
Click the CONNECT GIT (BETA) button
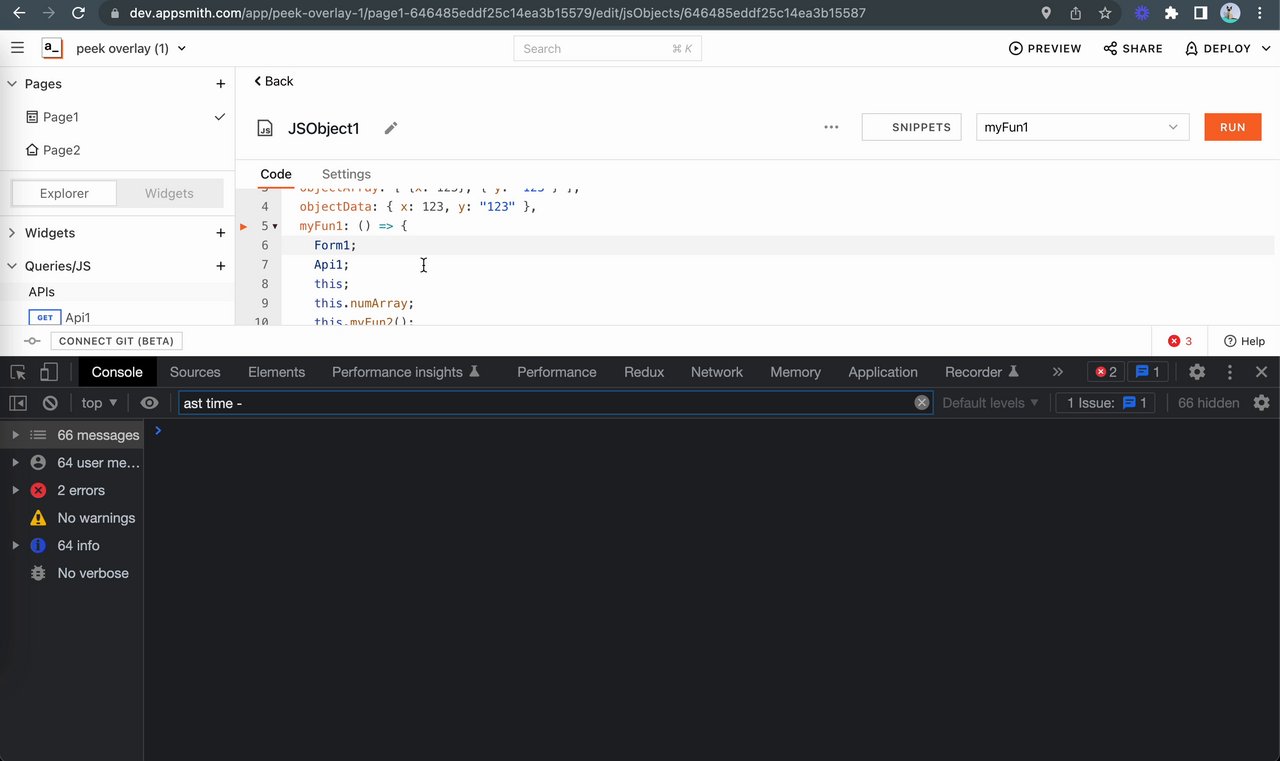[x=116, y=341]
